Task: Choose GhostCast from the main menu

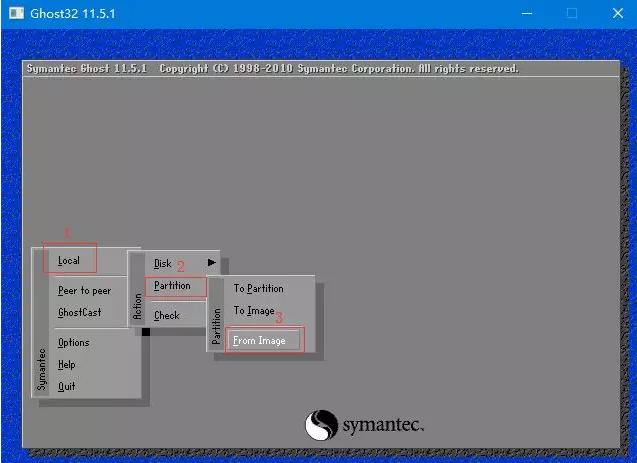Action: click(80, 312)
